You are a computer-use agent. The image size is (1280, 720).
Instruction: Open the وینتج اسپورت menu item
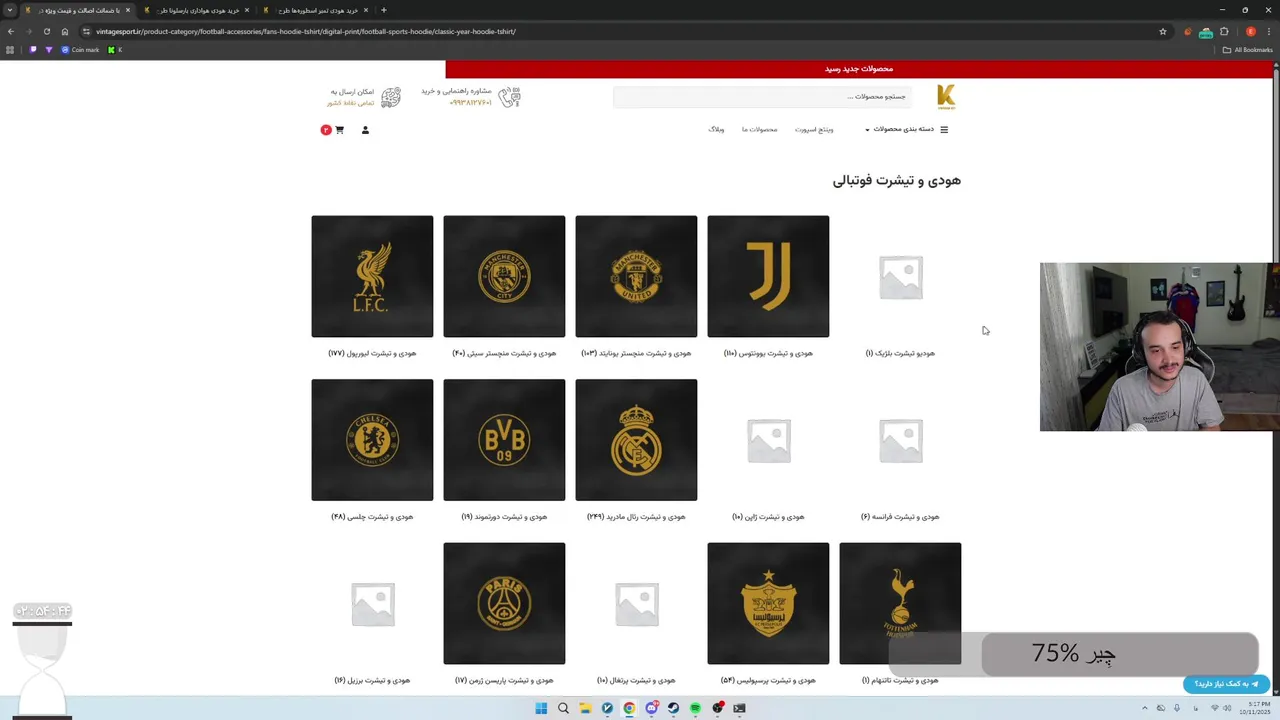pos(814,129)
